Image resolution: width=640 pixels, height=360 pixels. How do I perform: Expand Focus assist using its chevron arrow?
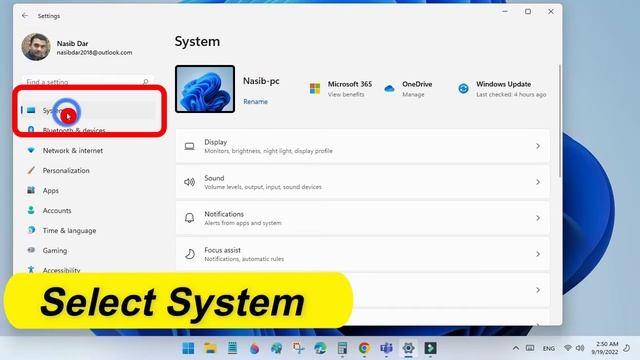pos(538,254)
